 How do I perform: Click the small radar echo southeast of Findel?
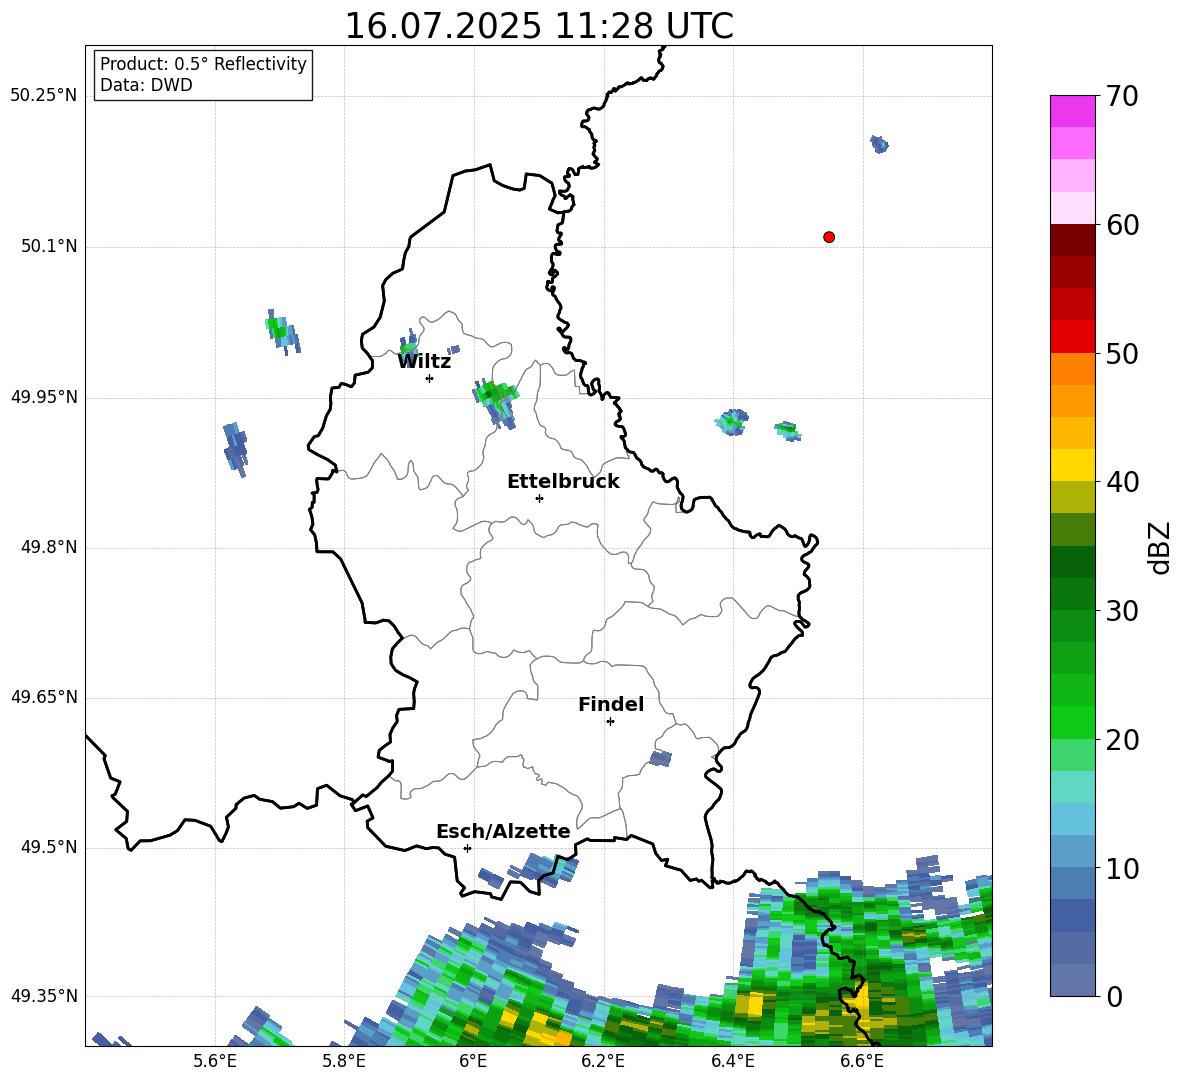[660, 758]
